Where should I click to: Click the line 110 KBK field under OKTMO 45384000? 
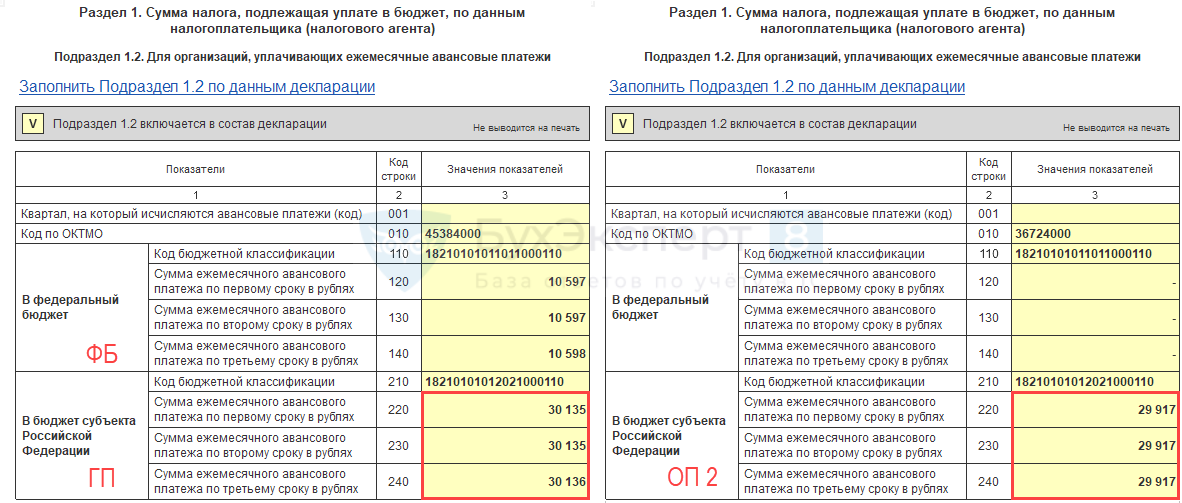pyautogui.click(x=505, y=254)
